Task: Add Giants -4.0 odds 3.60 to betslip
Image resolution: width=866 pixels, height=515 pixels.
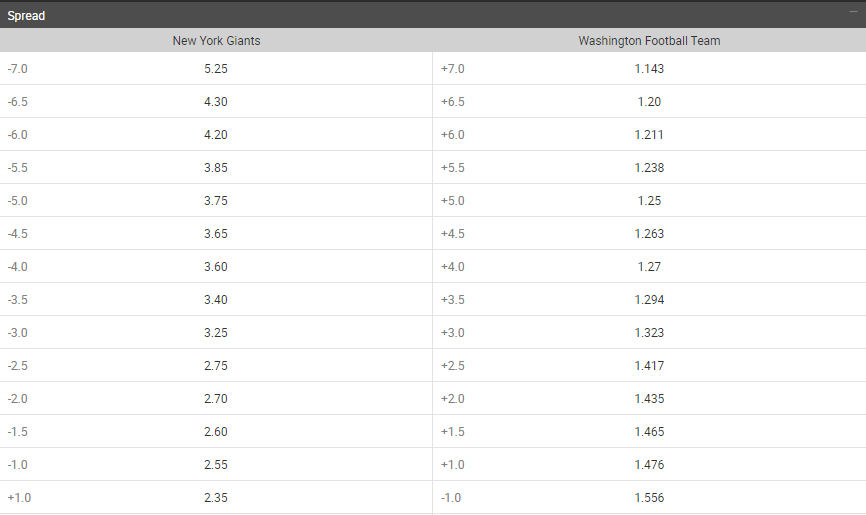Action: [216, 266]
